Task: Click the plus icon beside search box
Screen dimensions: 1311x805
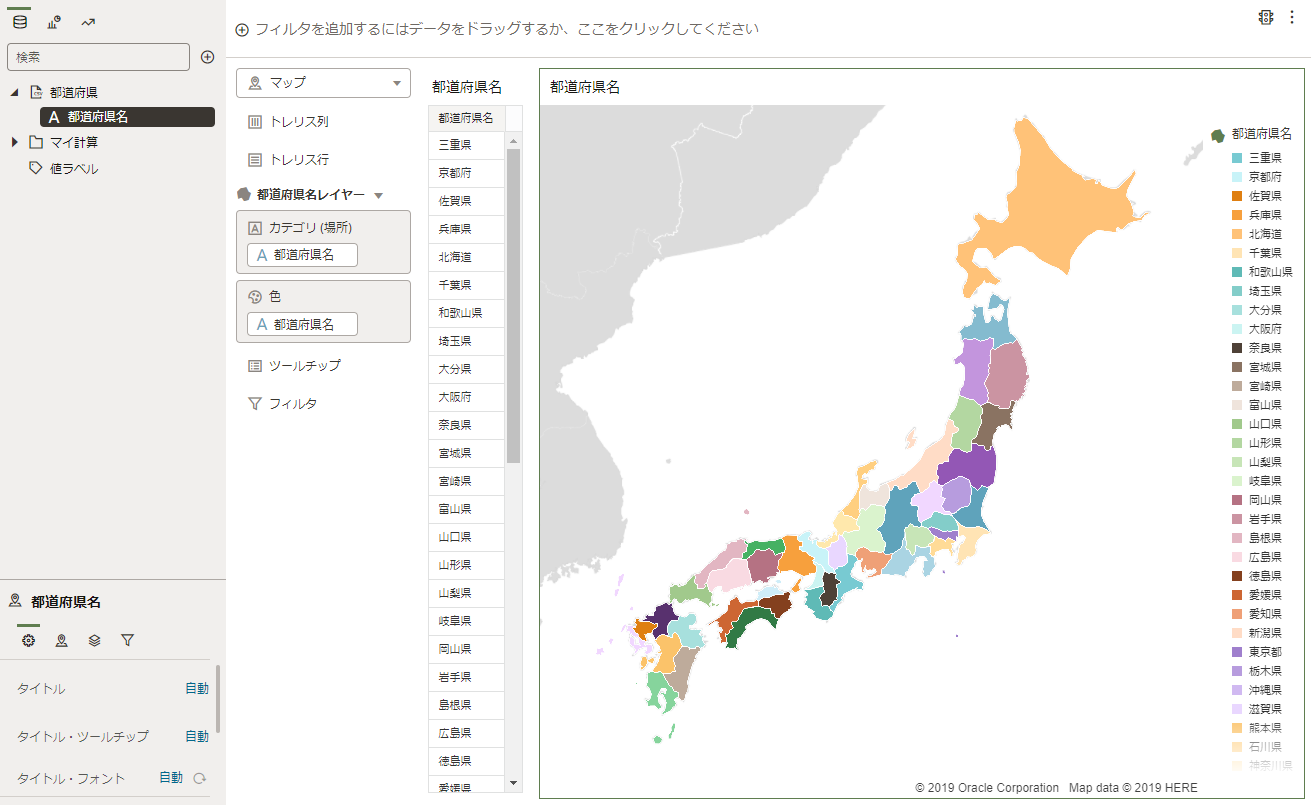Action: (x=208, y=57)
